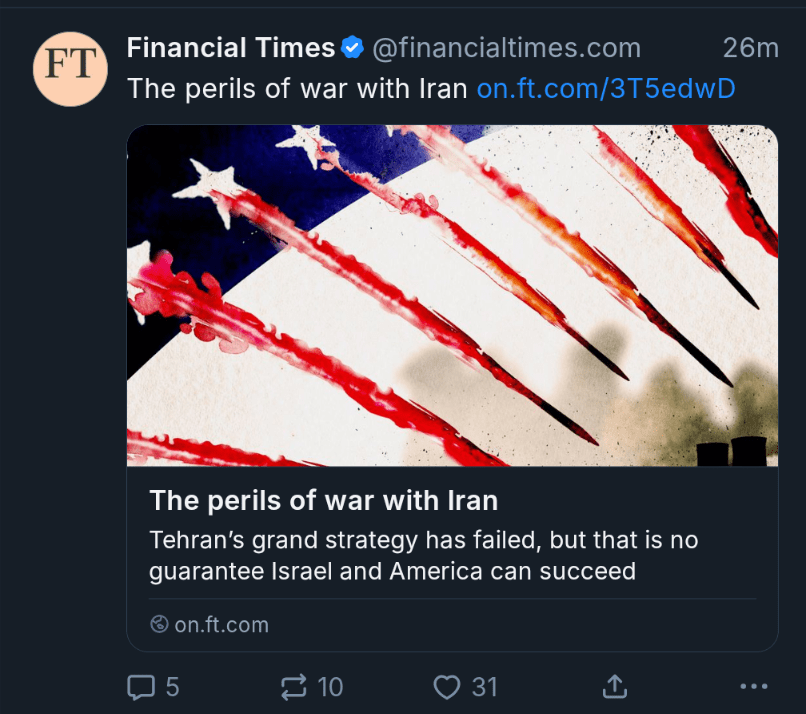Open the post via the 26m timestamp
This screenshot has height=714, width=806.
coord(750,47)
